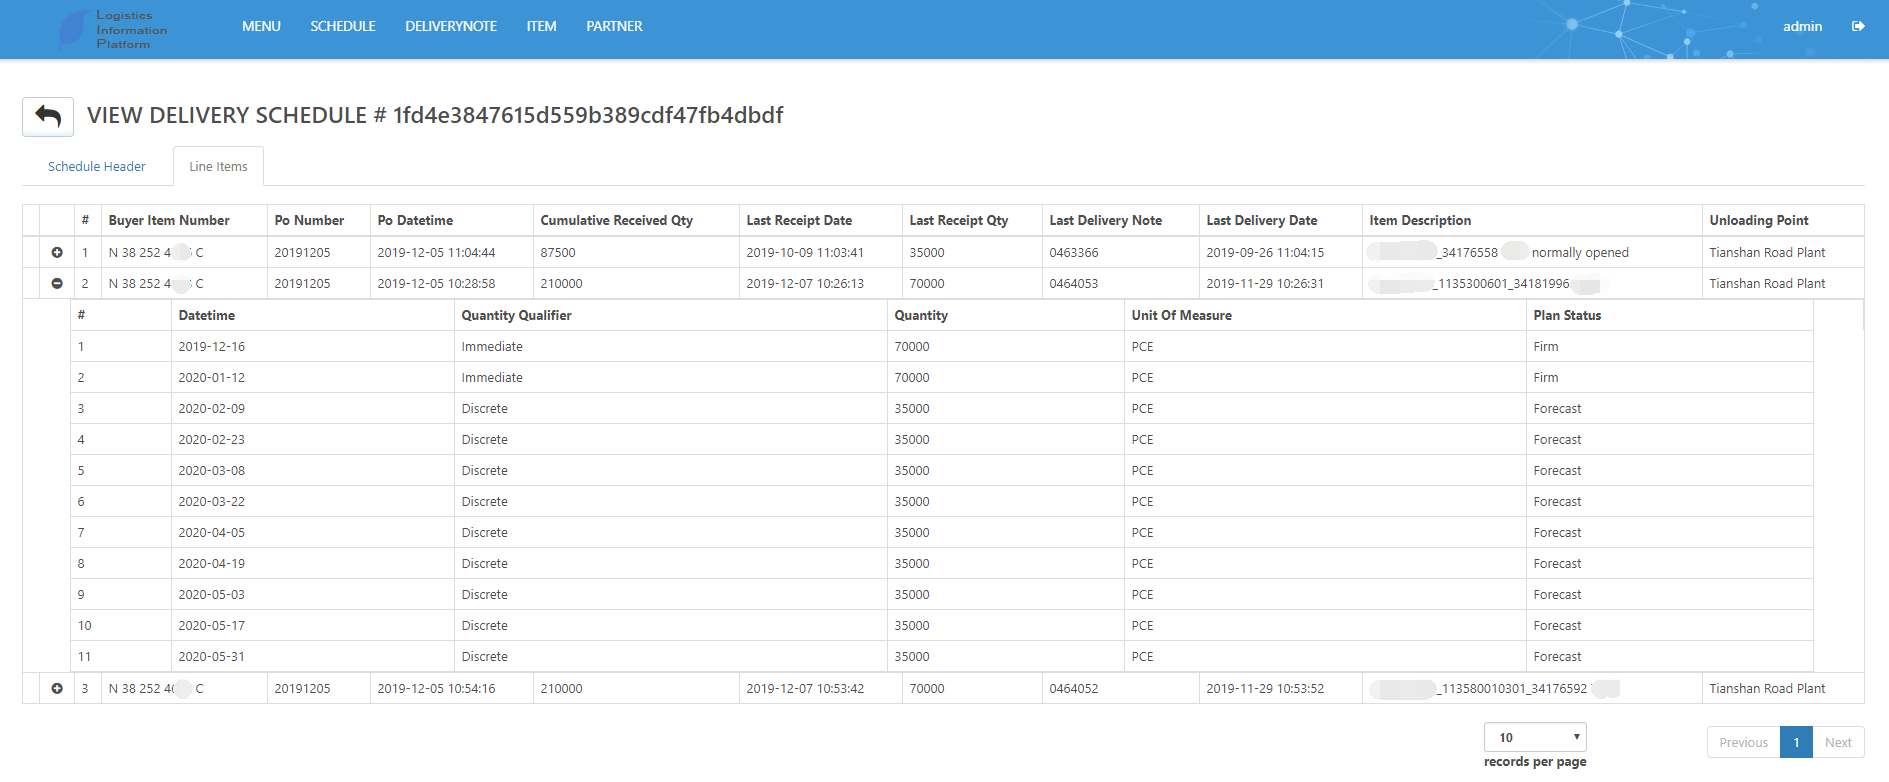The height and width of the screenshot is (782, 1889).
Task: Click the Next pagination button
Action: click(1838, 742)
